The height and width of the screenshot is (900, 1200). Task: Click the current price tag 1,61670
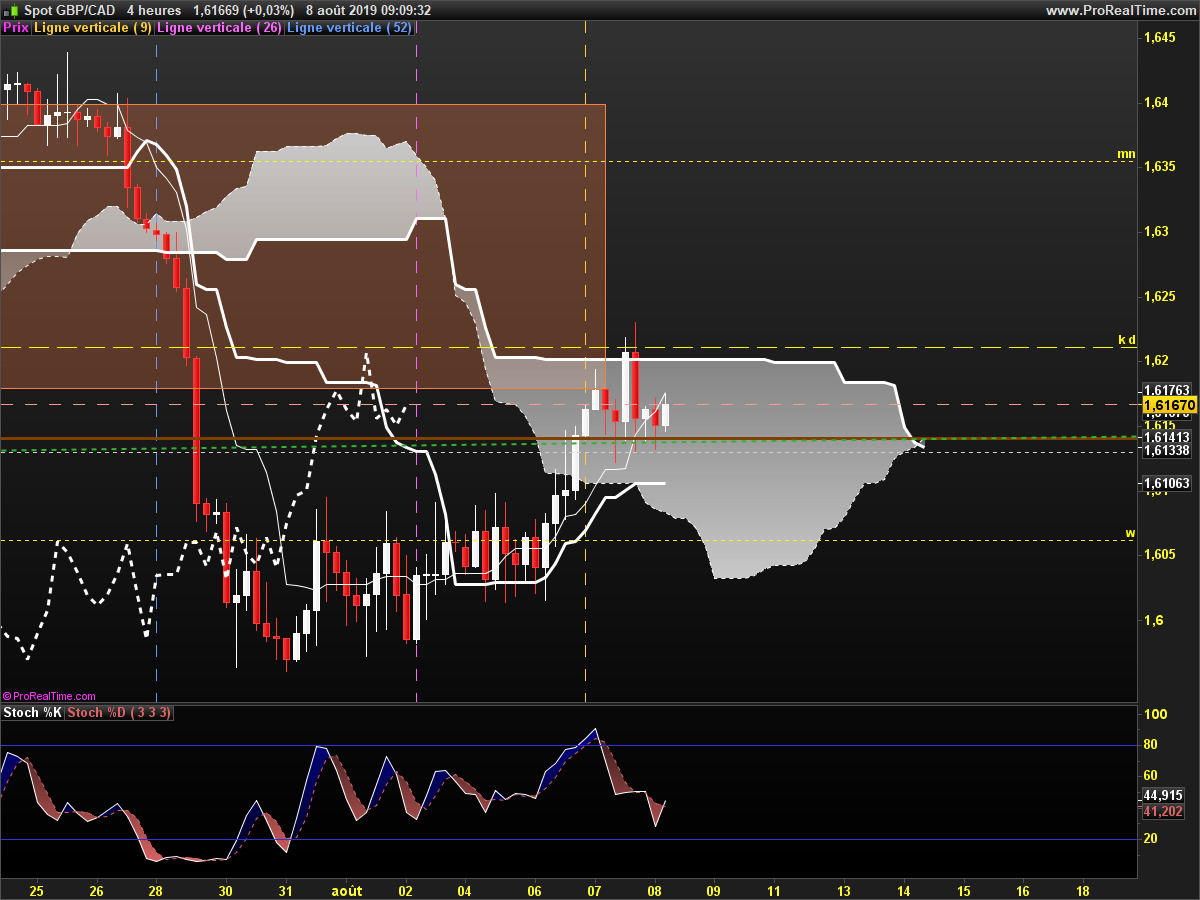click(1169, 405)
